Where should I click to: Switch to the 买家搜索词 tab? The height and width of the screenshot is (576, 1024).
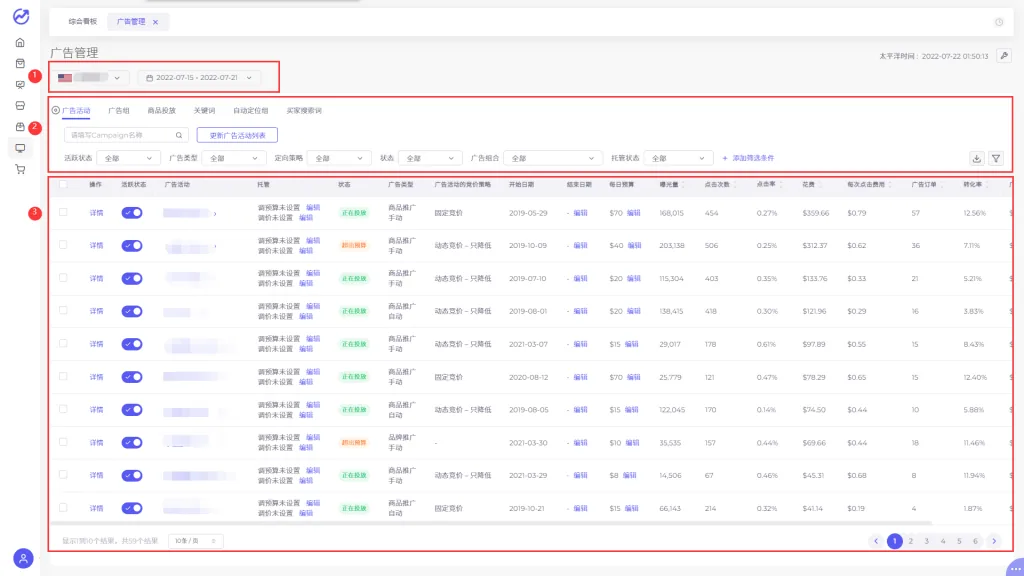[x=304, y=111]
